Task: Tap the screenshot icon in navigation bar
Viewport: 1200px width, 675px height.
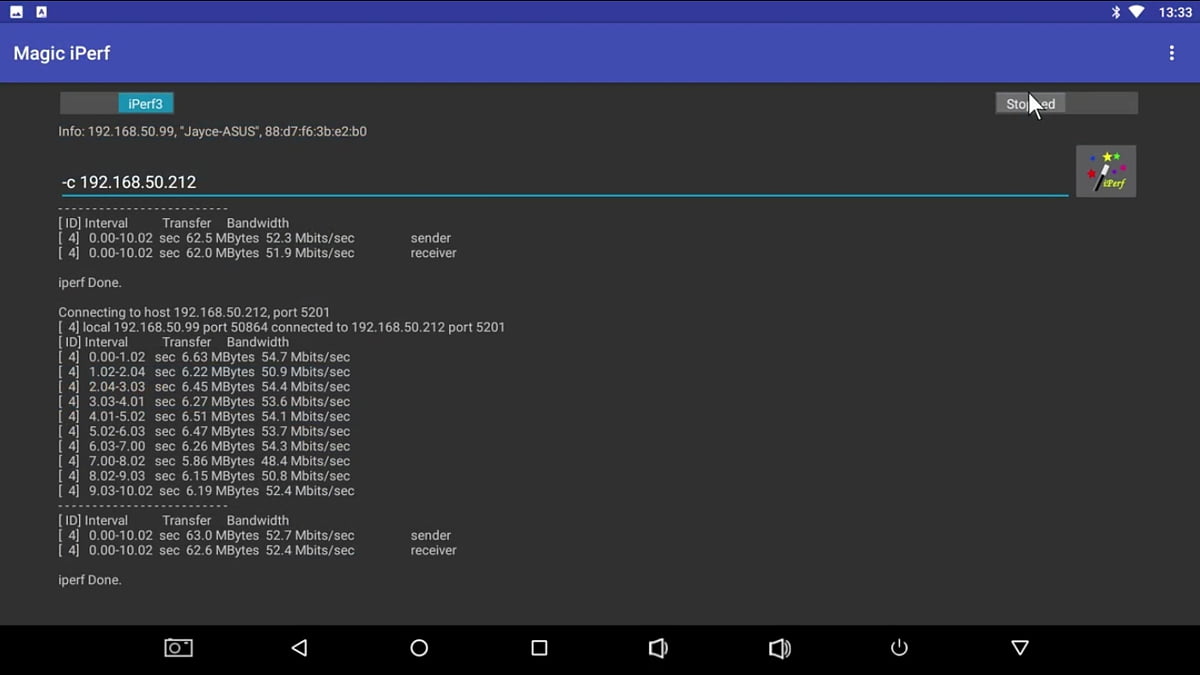Action: point(178,647)
